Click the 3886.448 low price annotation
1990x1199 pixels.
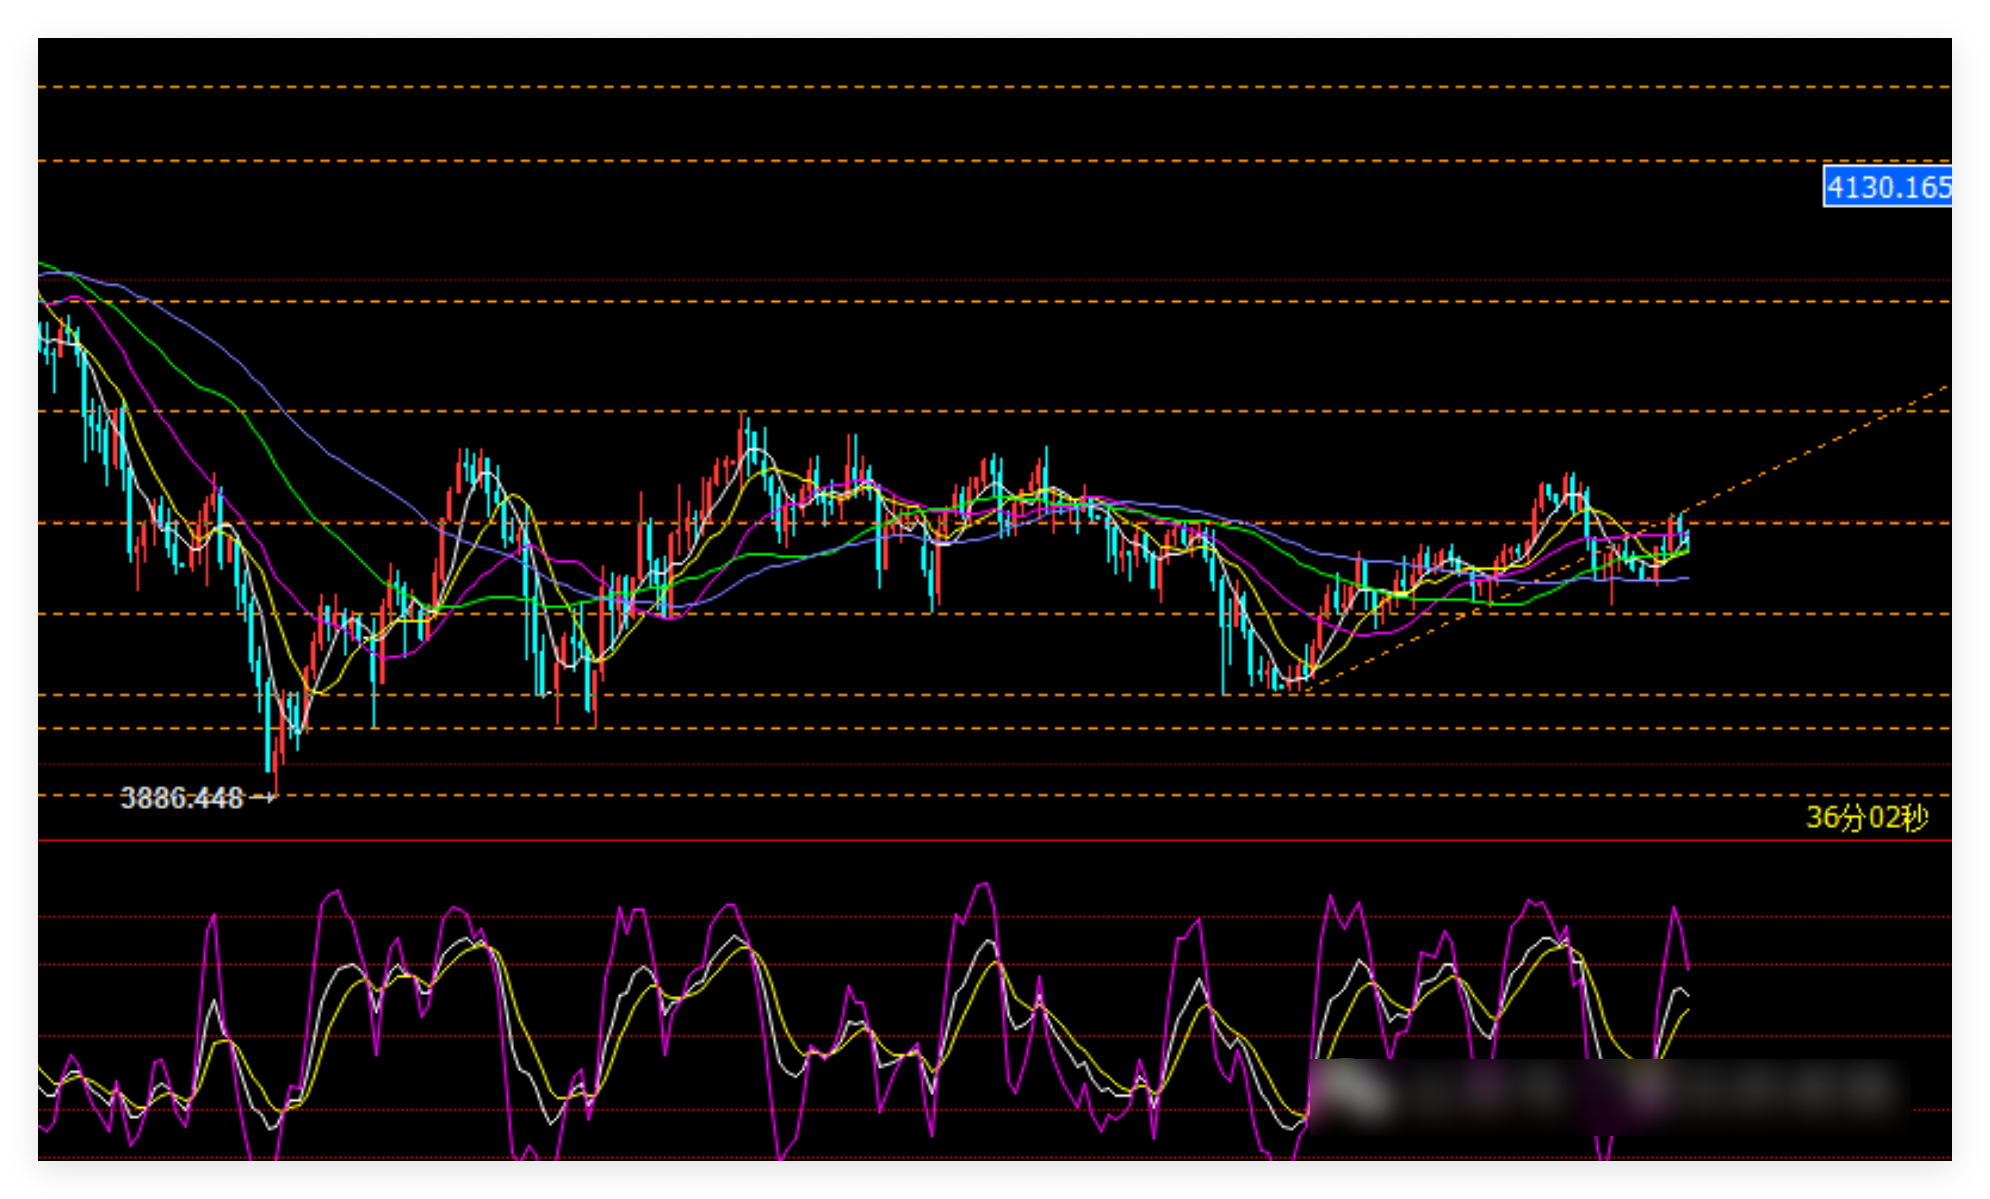pyautogui.click(x=182, y=798)
